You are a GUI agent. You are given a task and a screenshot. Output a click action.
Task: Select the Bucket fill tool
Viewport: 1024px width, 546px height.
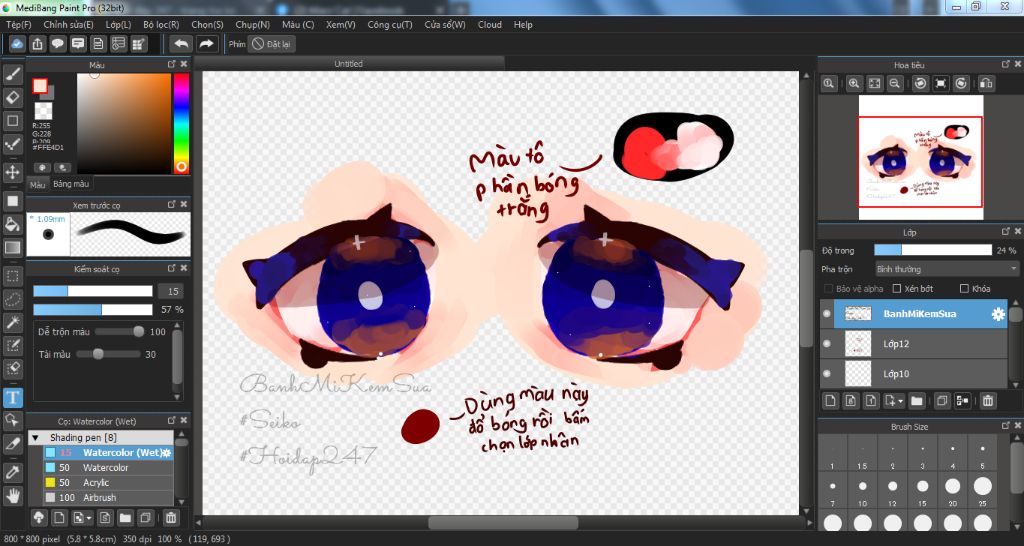(13, 224)
